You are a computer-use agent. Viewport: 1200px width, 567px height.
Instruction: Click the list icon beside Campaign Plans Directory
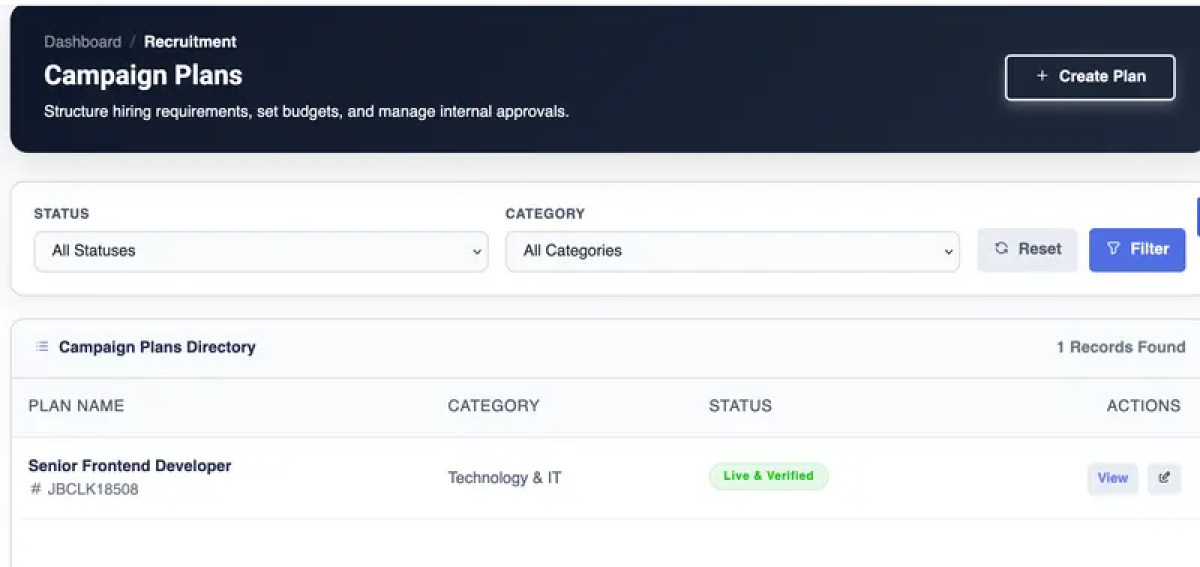(42, 347)
